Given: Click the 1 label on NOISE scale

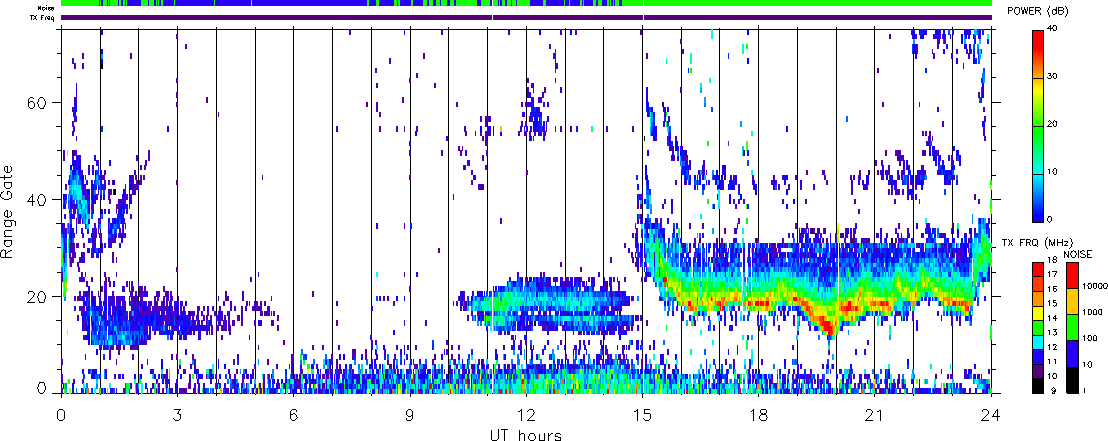Looking at the screenshot, I should click(1083, 390).
